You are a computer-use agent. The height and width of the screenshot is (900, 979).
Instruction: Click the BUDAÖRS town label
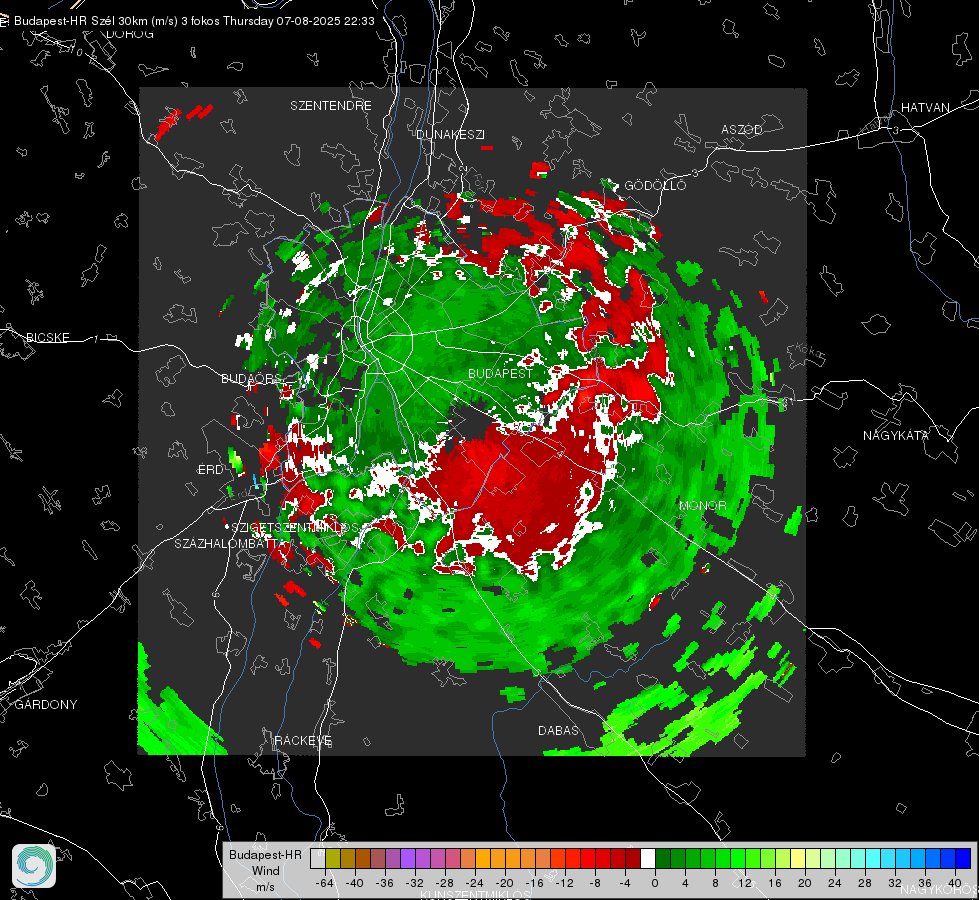pos(252,378)
